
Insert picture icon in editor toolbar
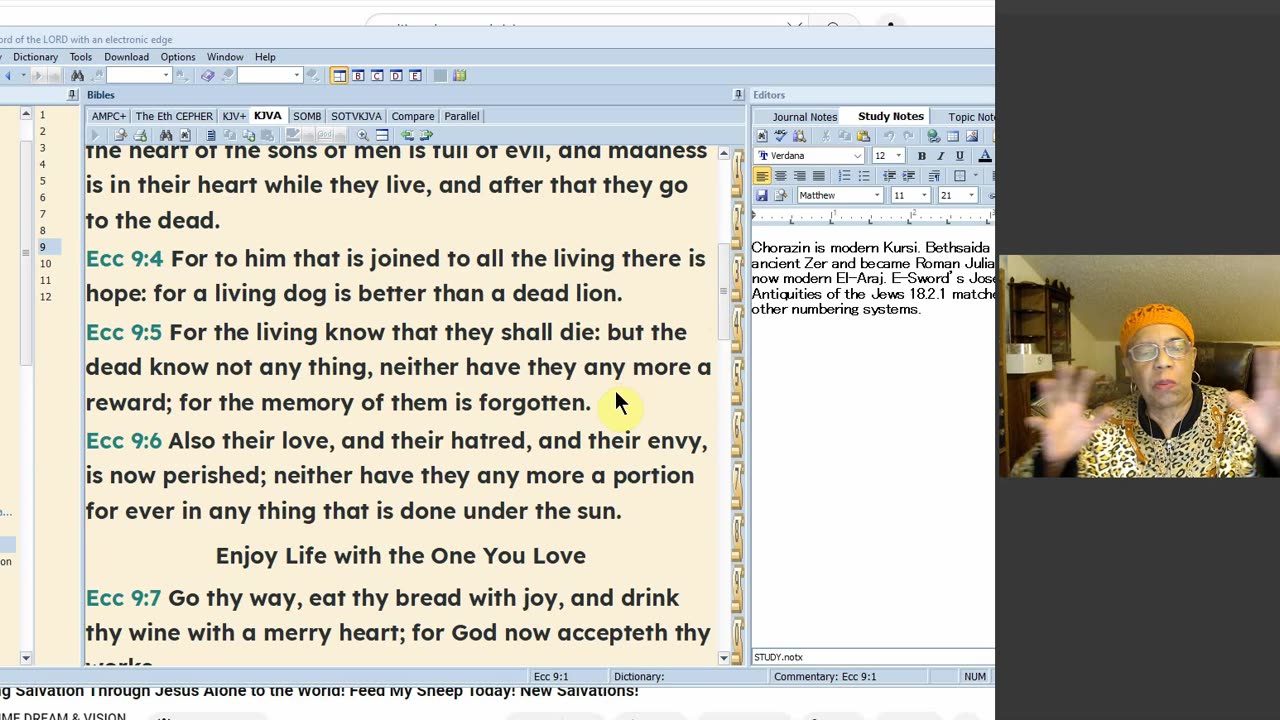[x=972, y=136]
